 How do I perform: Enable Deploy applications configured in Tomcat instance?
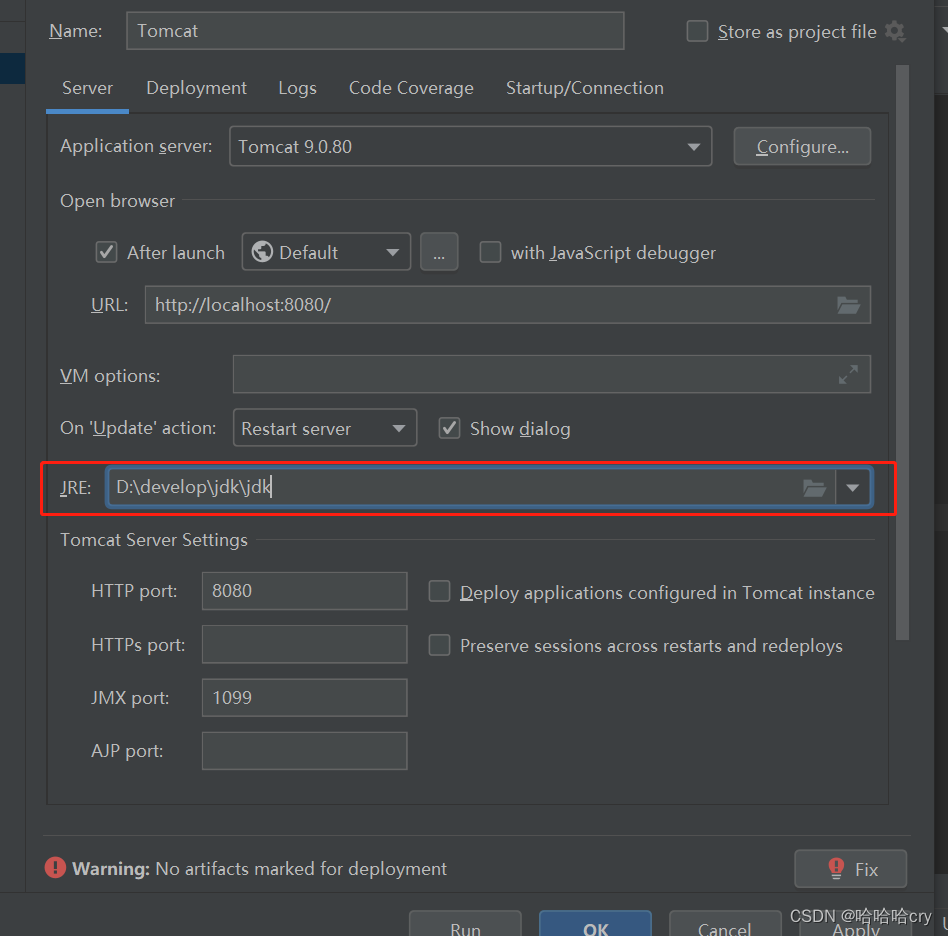(439, 591)
